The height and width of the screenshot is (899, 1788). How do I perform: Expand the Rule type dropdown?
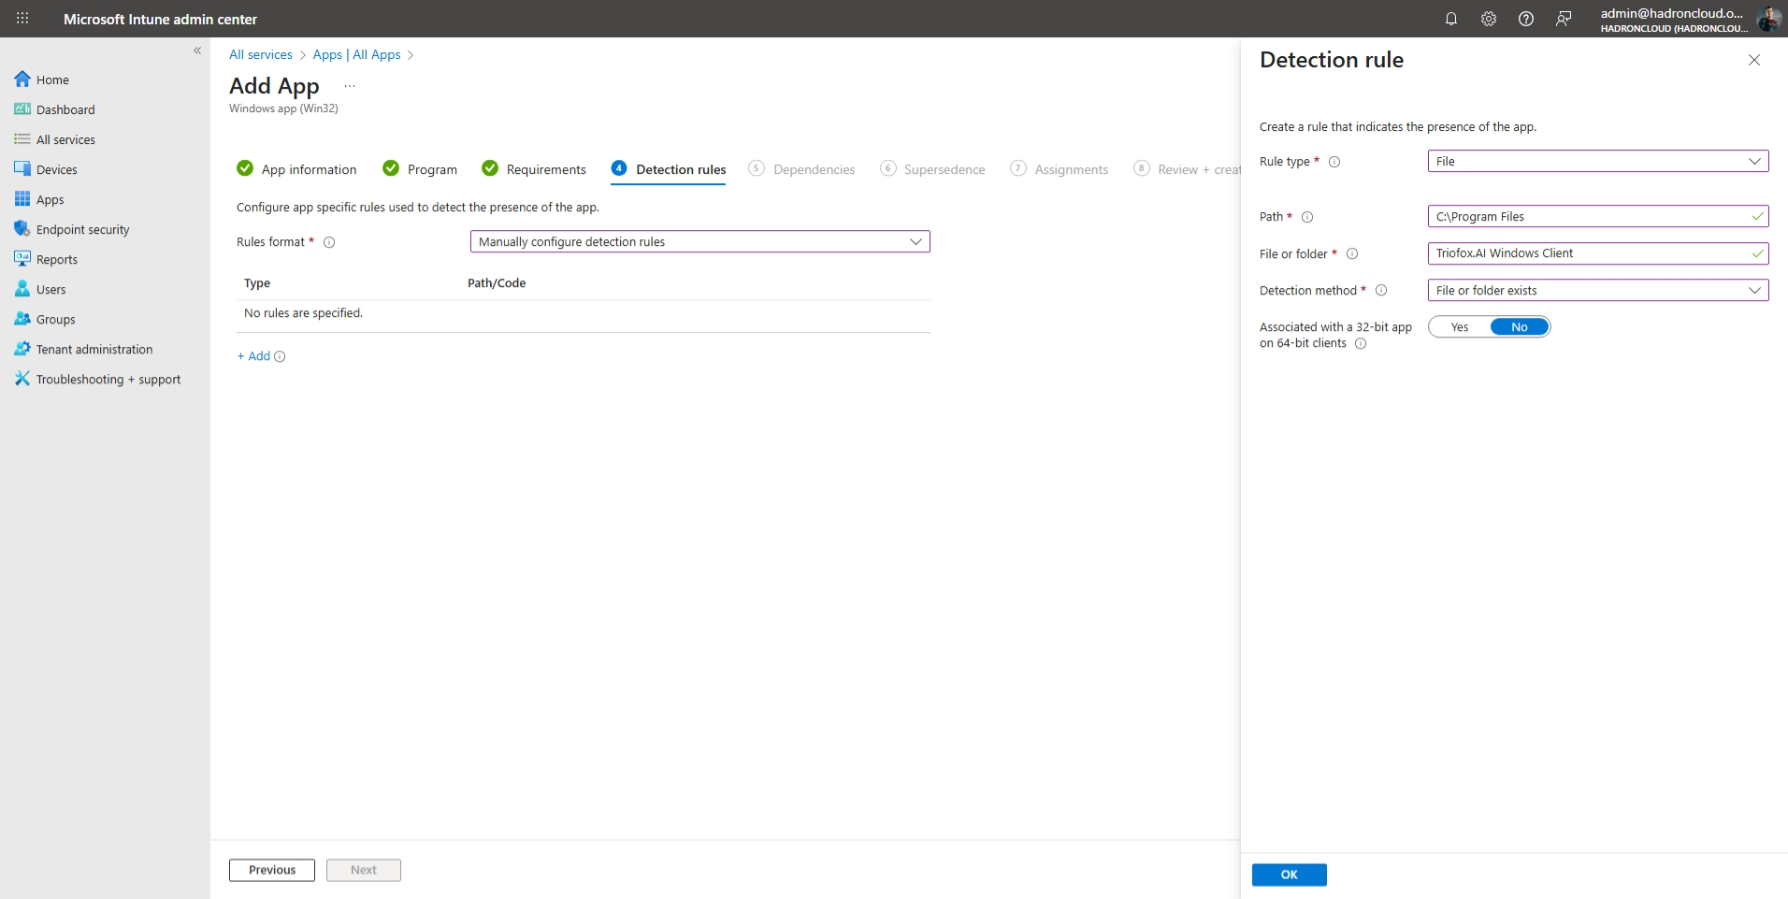tap(1598, 161)
